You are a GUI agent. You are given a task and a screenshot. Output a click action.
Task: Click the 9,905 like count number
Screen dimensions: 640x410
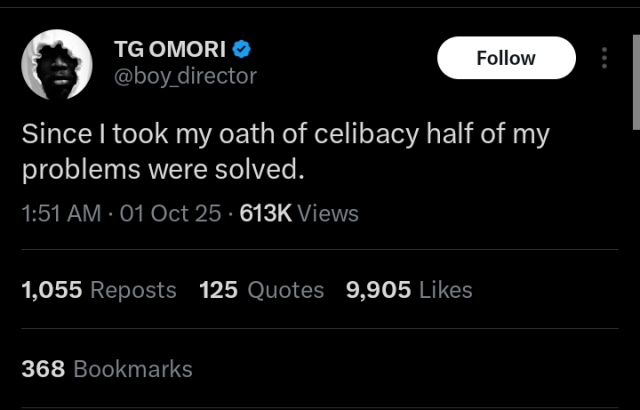click(378, 290)
